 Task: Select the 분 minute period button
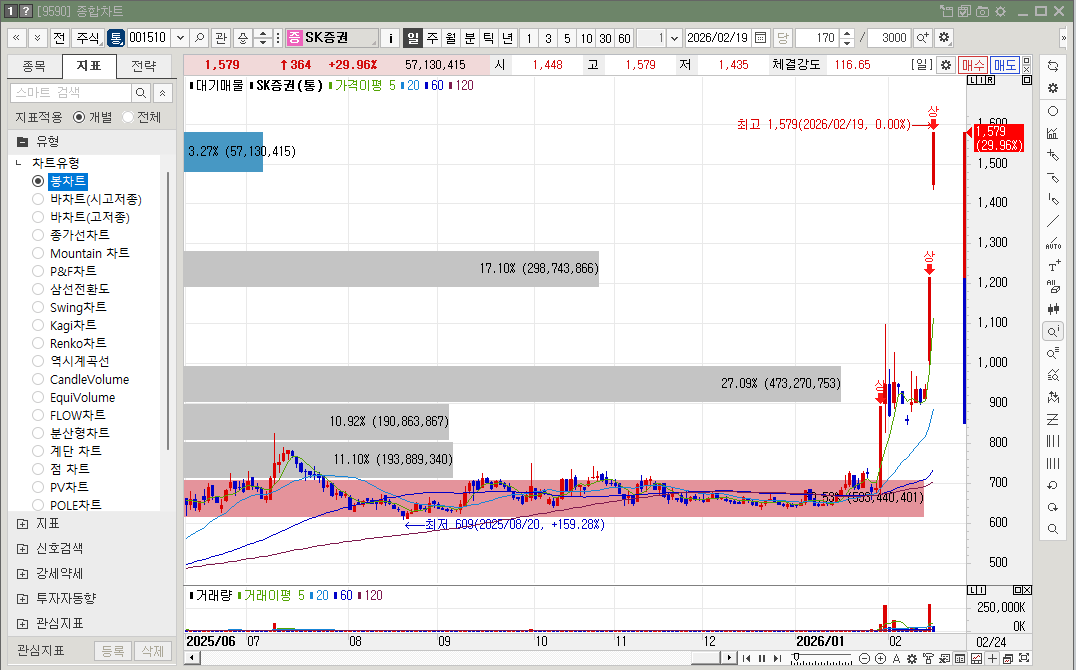point(470,38)
